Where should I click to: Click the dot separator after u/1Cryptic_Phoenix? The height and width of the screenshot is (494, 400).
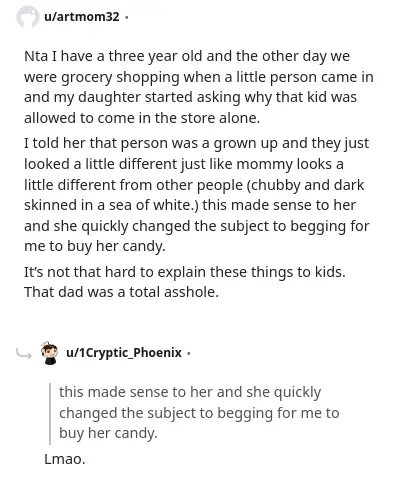[x=189, y=353]
